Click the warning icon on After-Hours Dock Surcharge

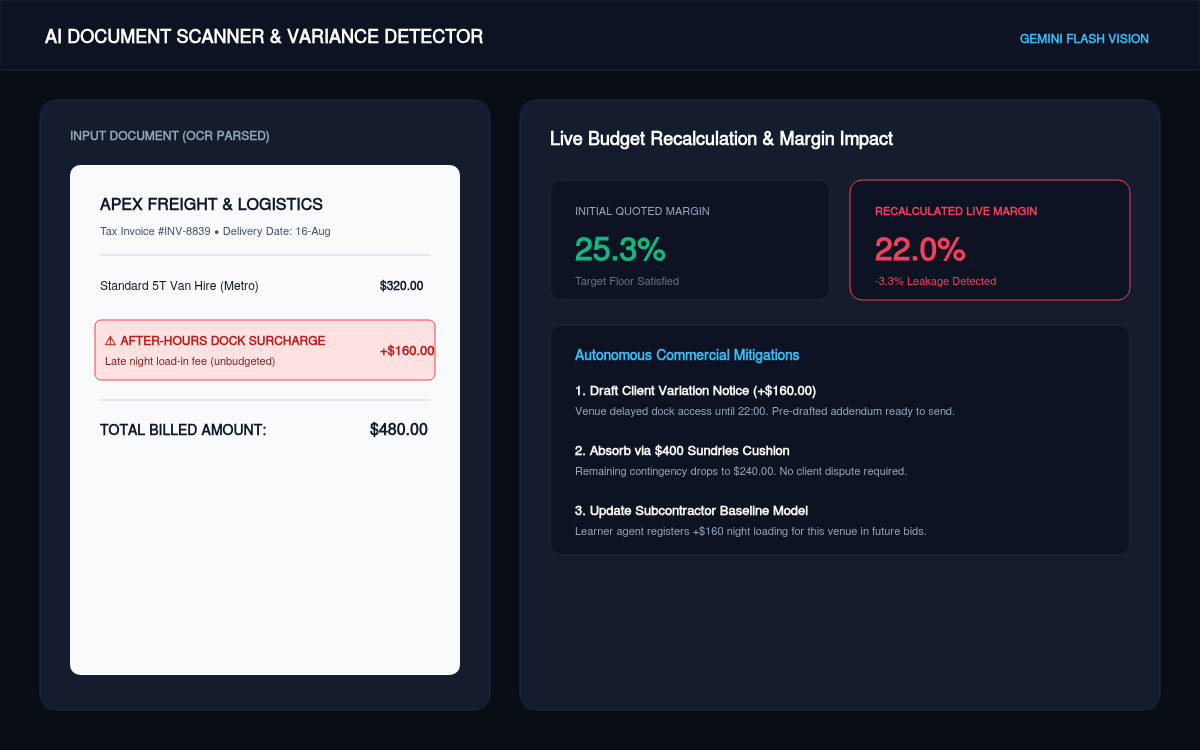[110, 341]
